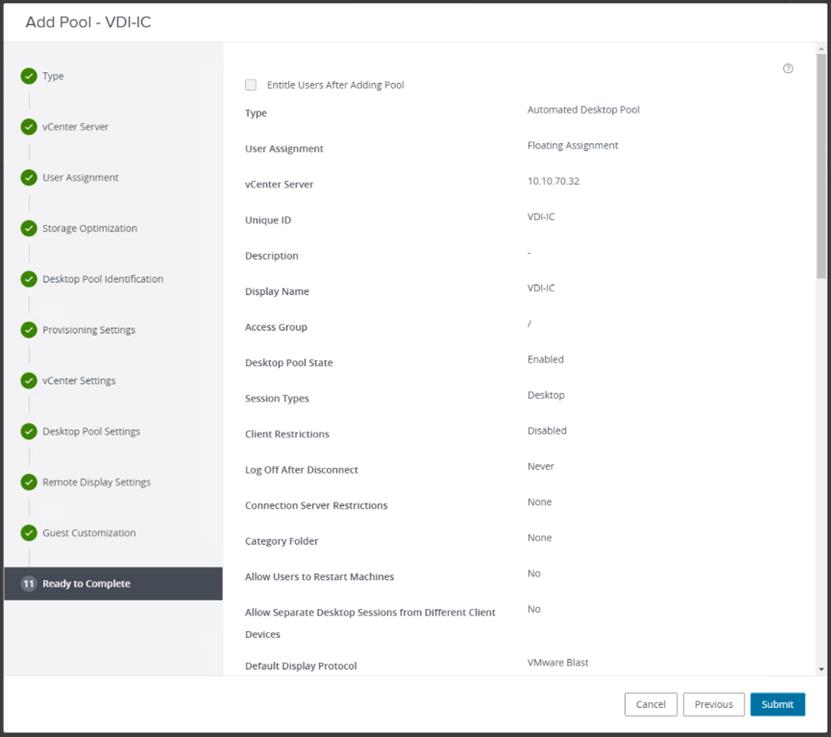Click the help question mark icon

point(788,69)
